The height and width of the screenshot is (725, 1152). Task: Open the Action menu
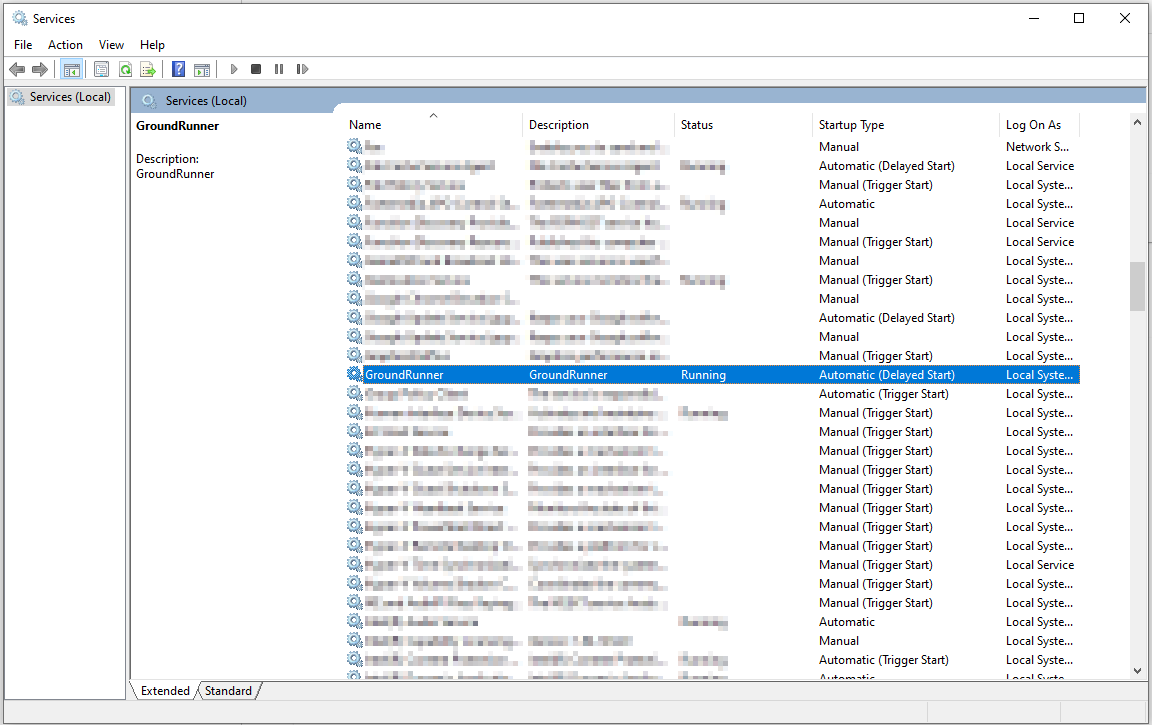pyautogui.click(x=65, y=44)
